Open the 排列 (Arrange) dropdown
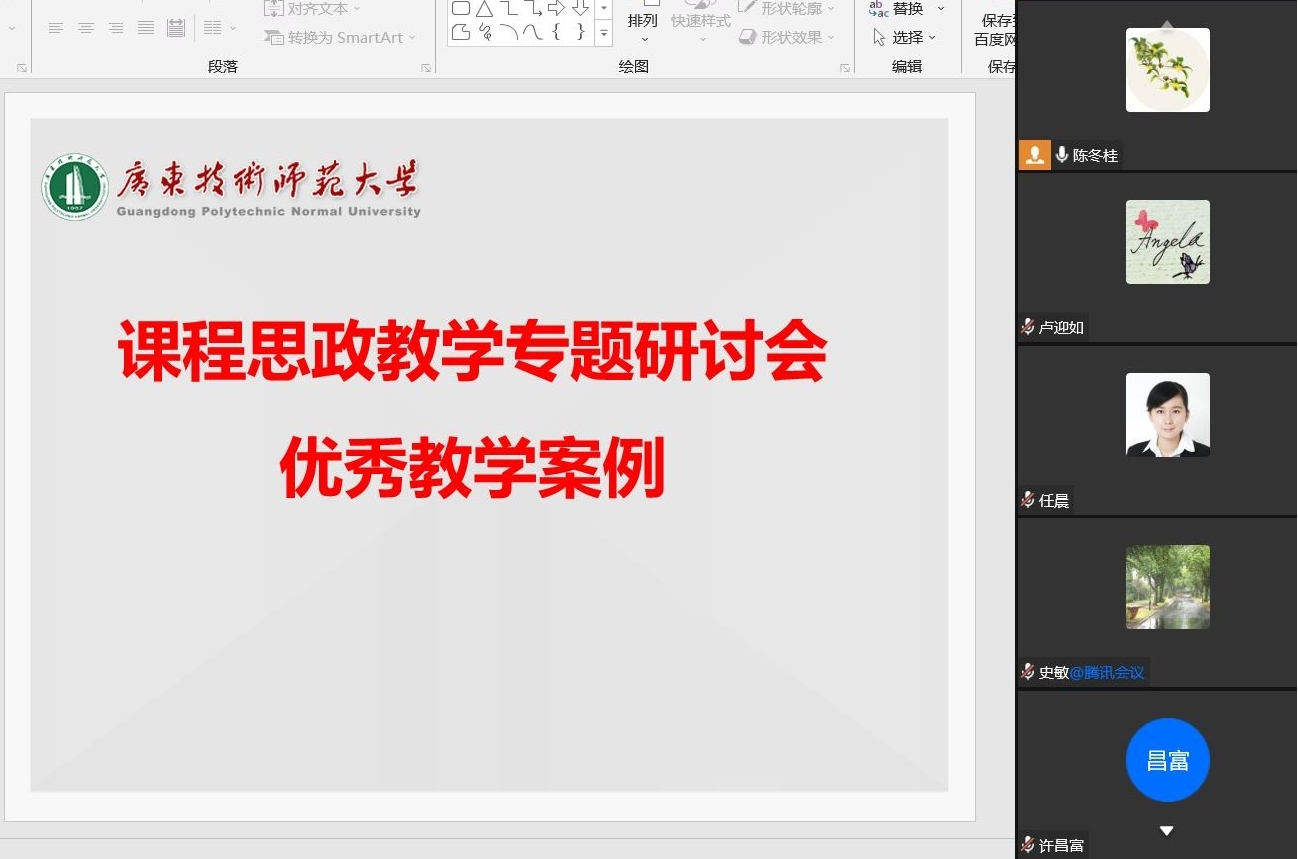This screenshot has height=859, width=1298. click(x=643, y=27)
